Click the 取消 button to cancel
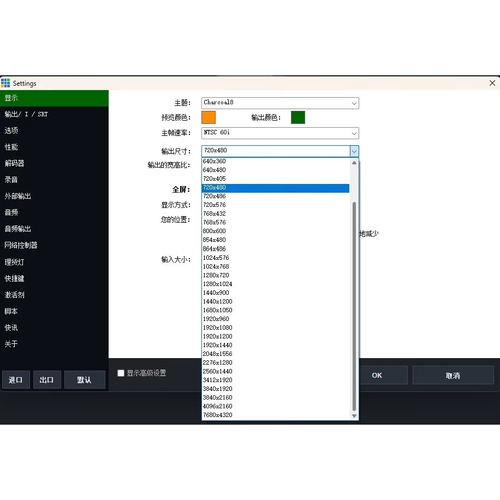This screenshot has width=500, height=500. click(x=453, y=375)
